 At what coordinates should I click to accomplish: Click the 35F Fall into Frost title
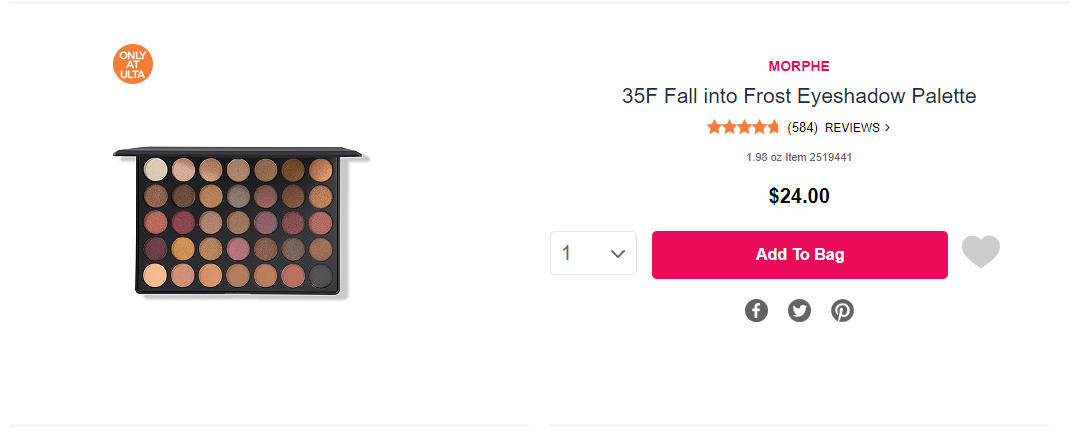[799, 97]
